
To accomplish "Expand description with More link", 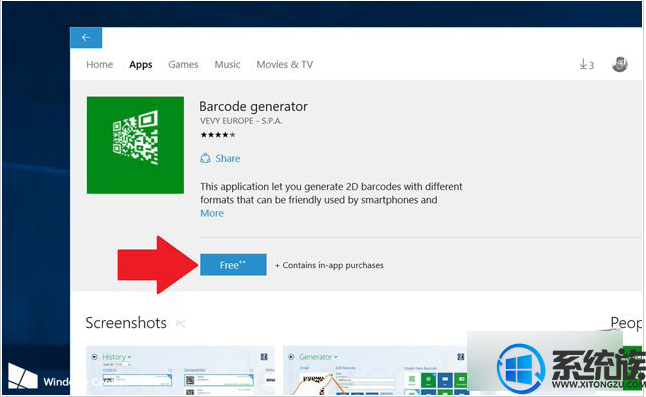I will 212,213.
